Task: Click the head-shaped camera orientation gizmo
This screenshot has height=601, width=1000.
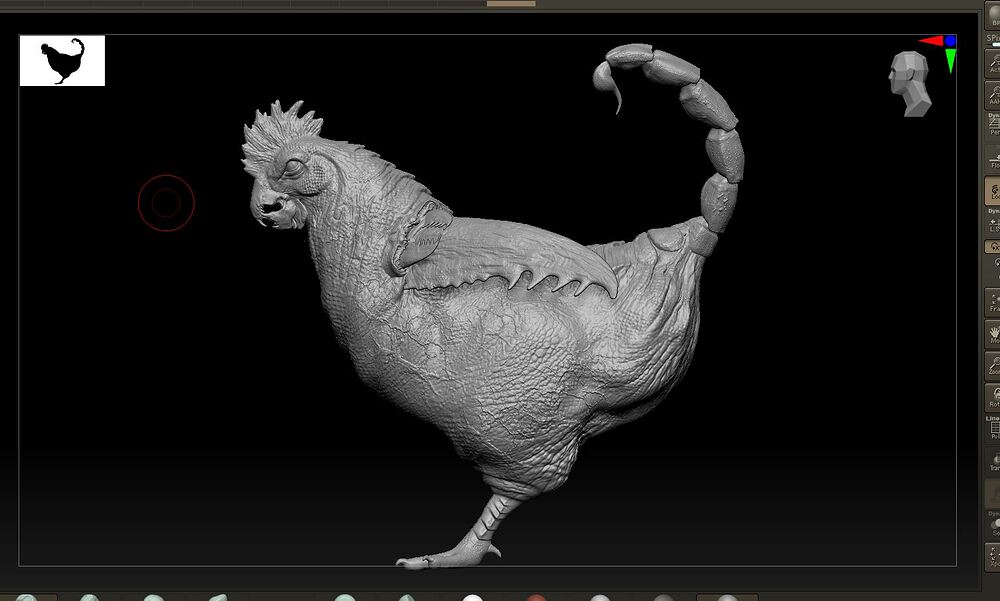Action: (910, 84)
